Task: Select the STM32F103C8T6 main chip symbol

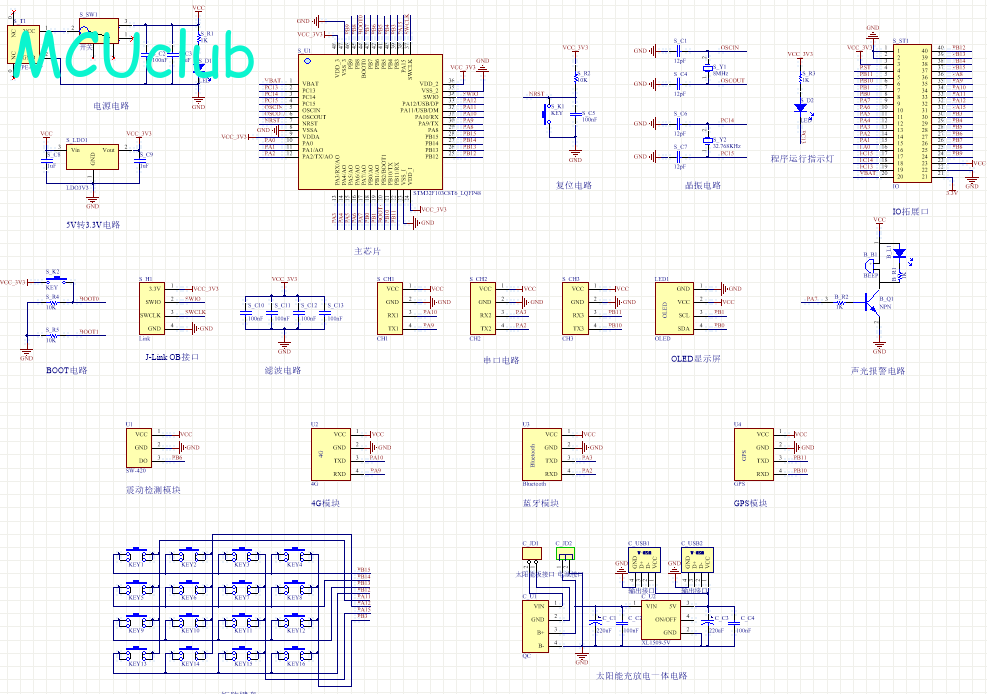Action: (370, 121)
